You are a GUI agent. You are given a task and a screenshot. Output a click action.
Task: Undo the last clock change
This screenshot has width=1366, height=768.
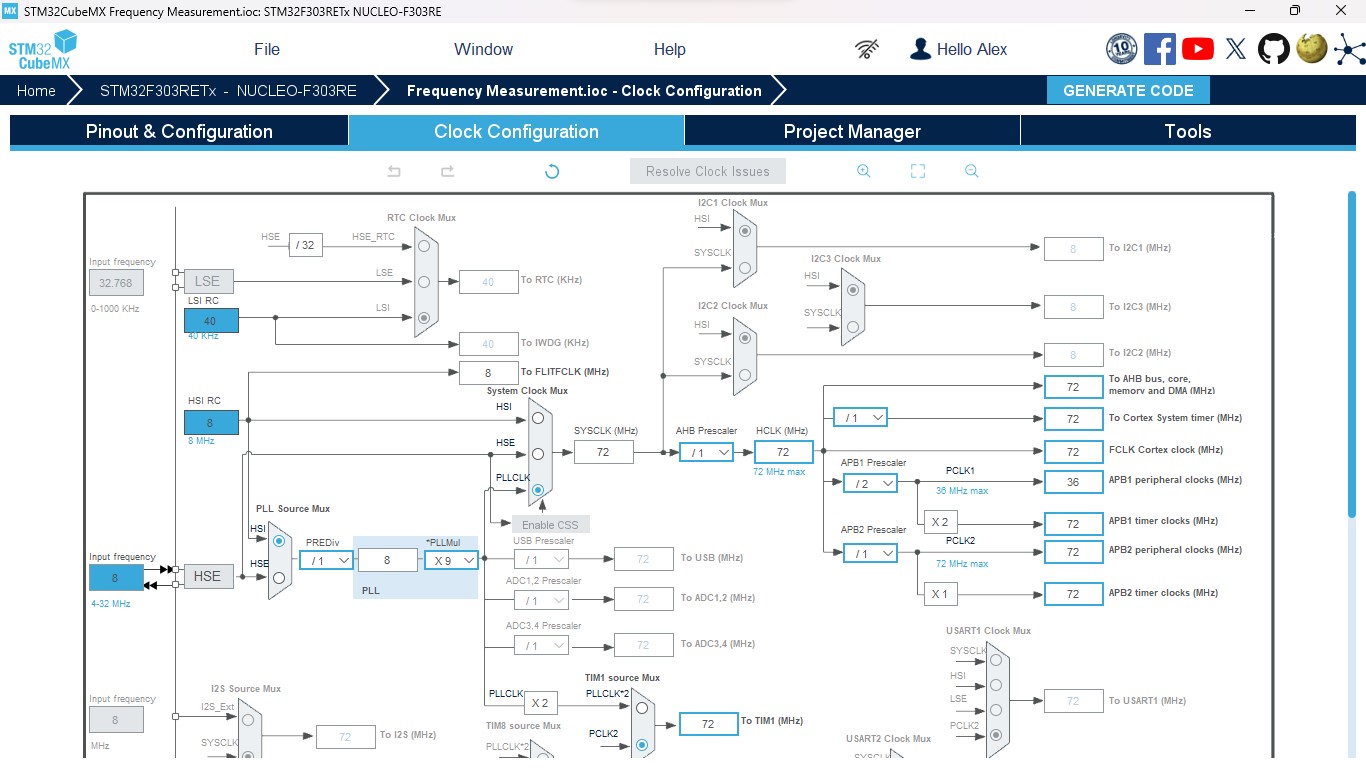point(394,171)
